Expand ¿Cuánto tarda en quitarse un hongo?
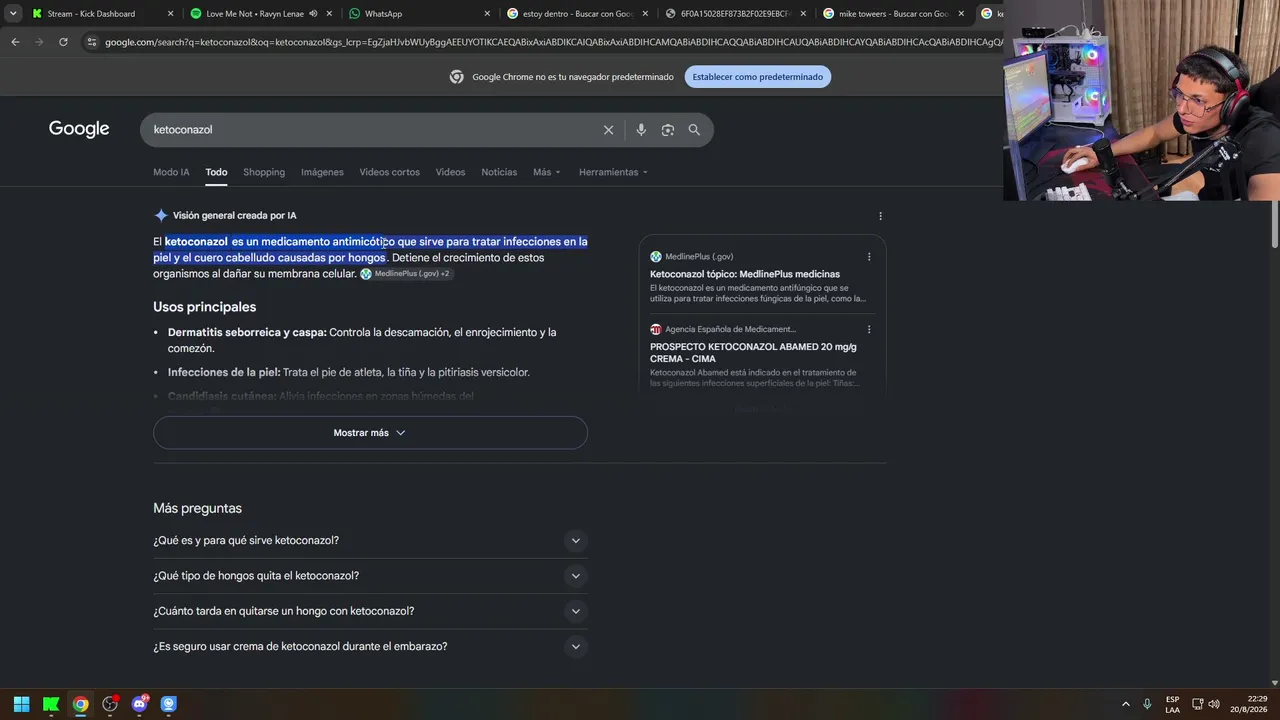 [370, 611]
